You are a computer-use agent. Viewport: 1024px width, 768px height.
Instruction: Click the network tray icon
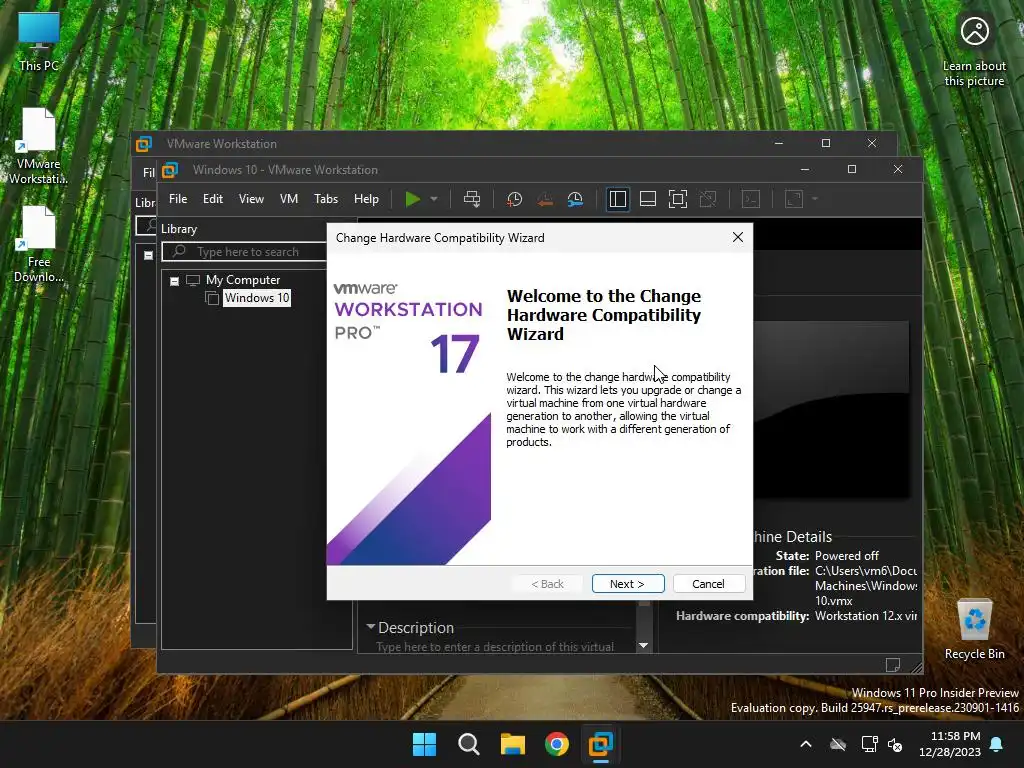pos(869,744)
